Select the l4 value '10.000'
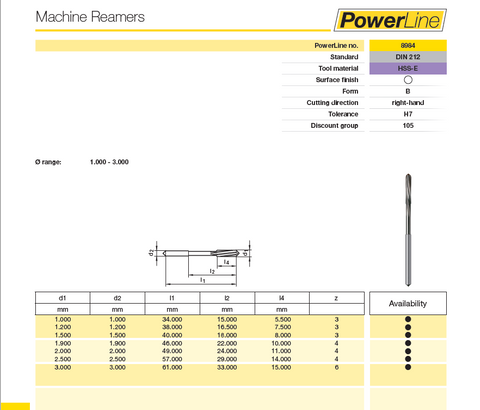 pyautogui.click(x=281, y=343)
